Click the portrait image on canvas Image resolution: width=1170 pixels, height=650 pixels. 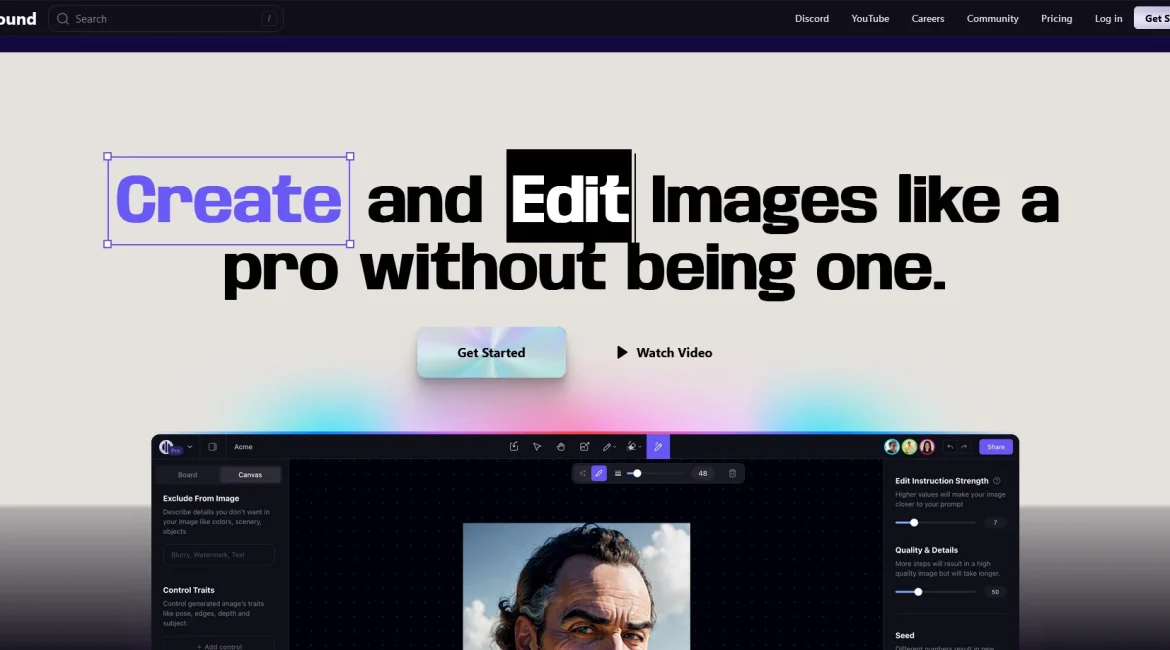click(576, 586)
